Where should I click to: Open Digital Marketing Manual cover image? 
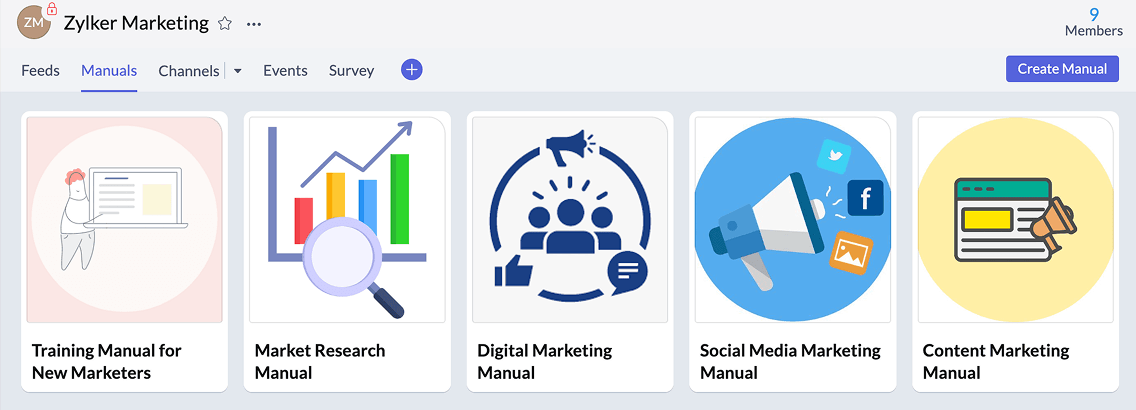(x=570, y=220)
